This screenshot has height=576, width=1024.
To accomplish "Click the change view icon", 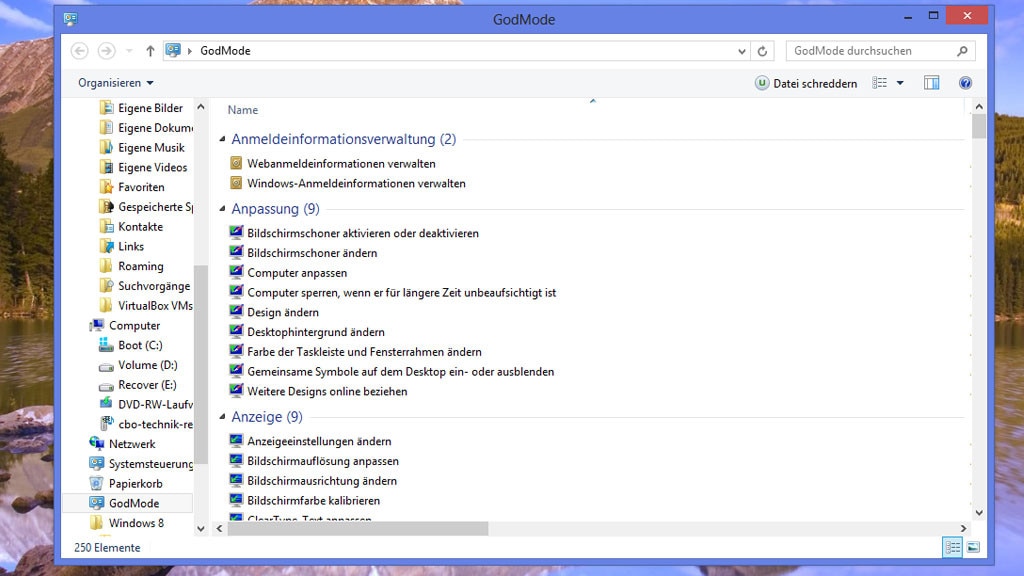I will 880,83.
